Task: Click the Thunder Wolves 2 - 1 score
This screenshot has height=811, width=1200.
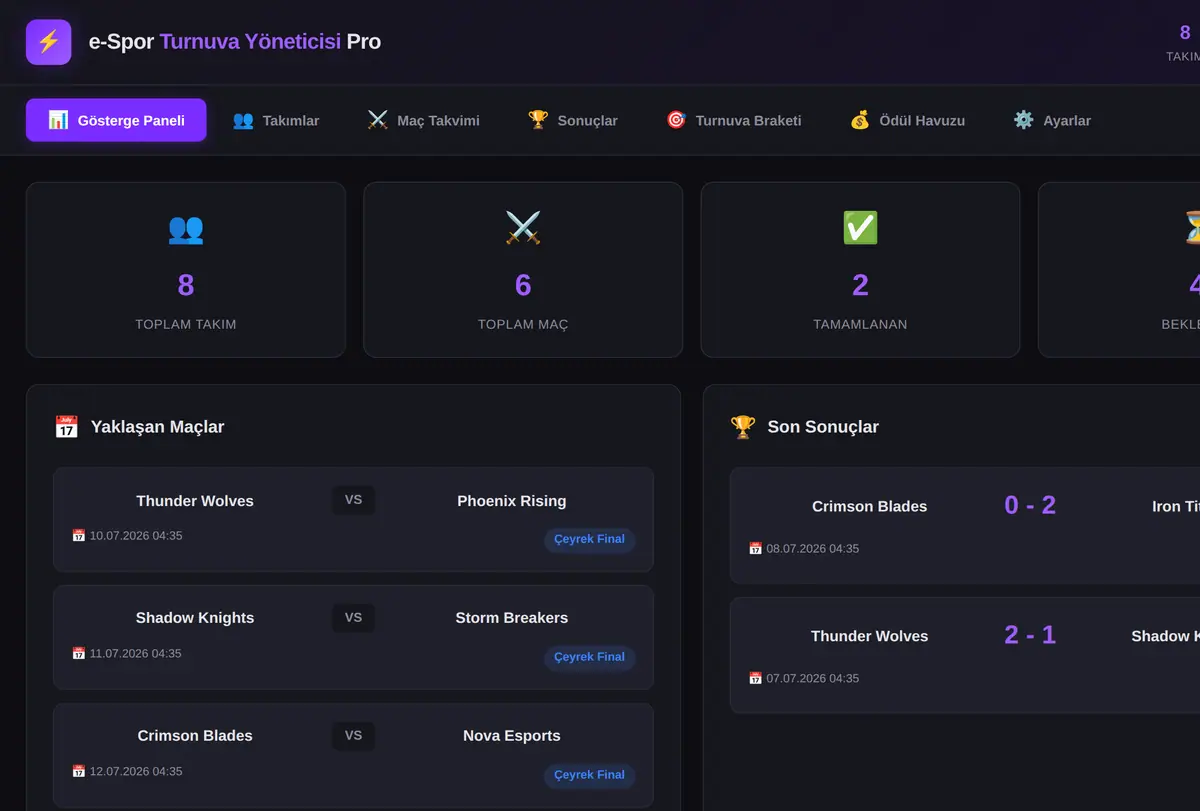Action: click(1030, 635)
